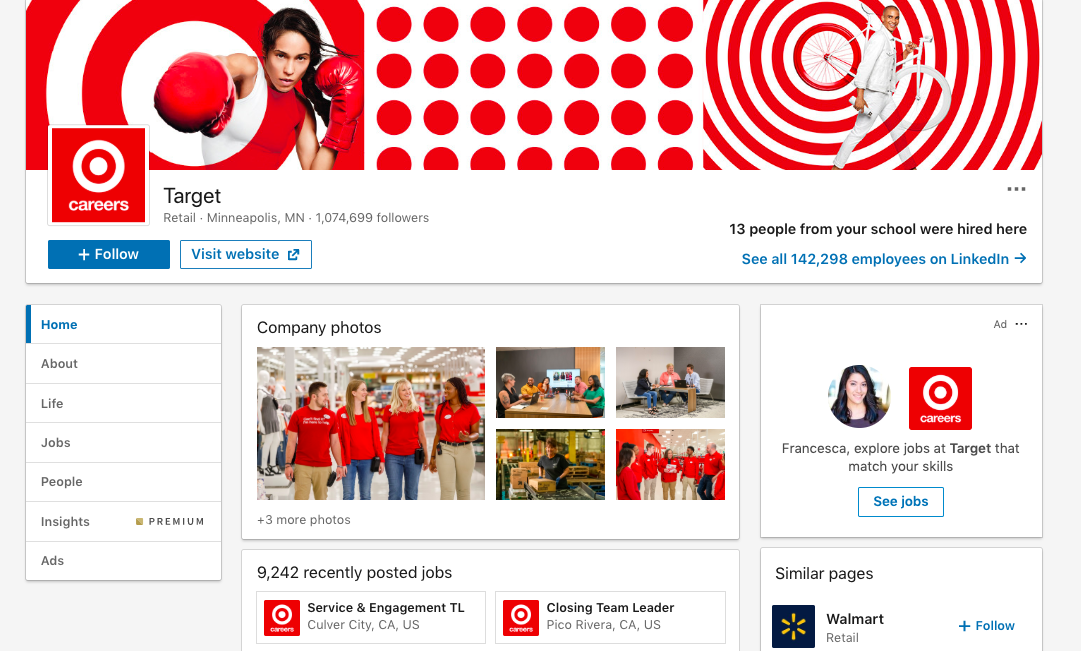
Task: Open the warehouse worker company photo
Action: click(x=550, y=464)
